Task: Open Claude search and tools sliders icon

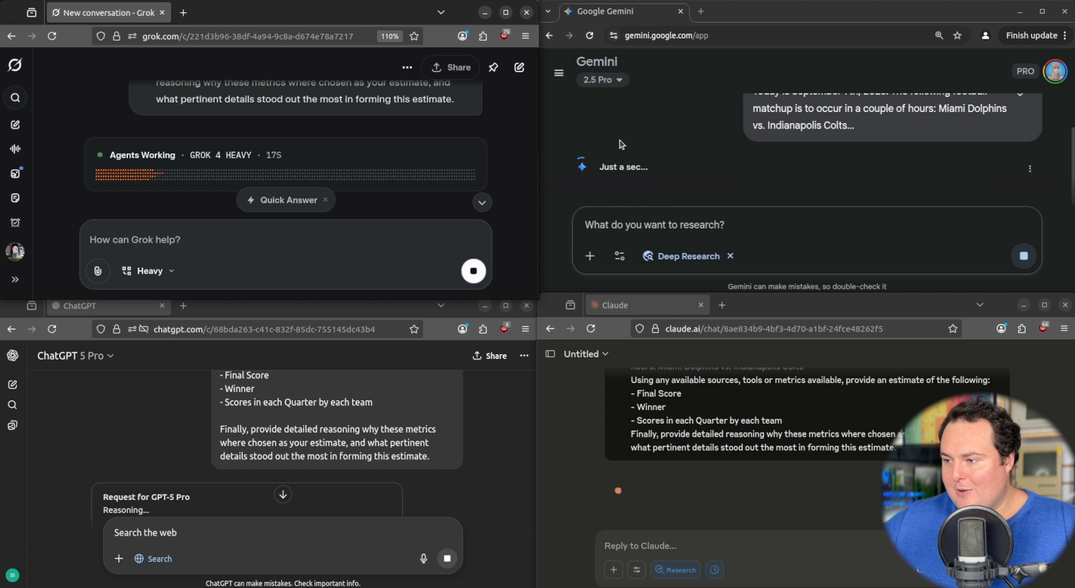Action: pos(637,569)
